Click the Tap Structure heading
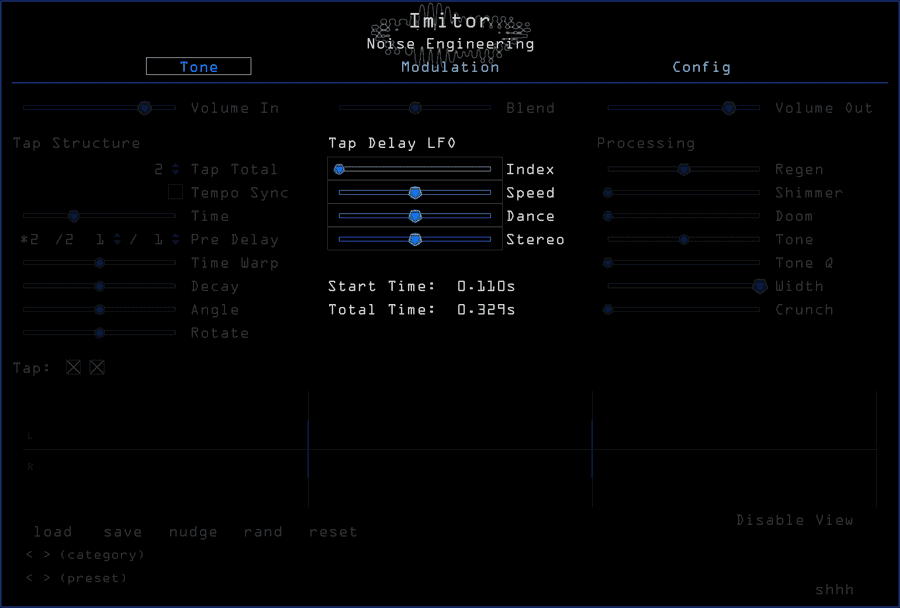This screenshot has height=608, width=900. pos(76,142)
